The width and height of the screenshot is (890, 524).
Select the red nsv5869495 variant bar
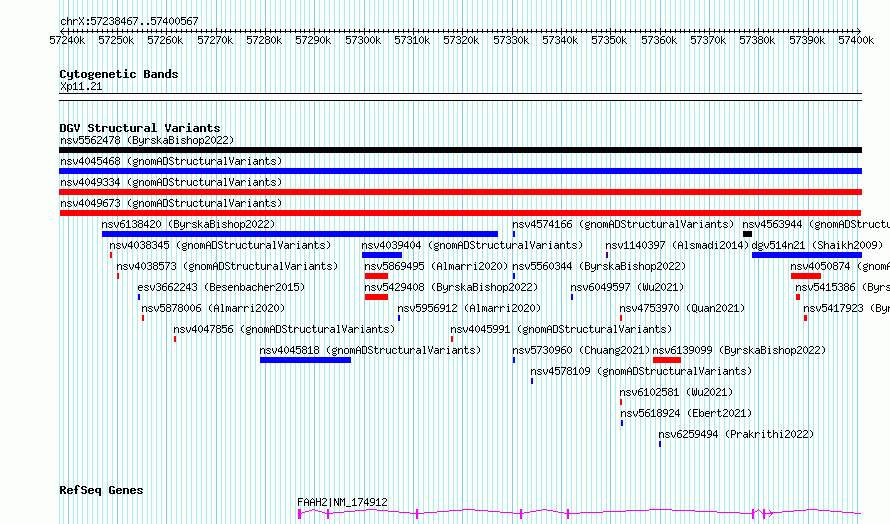[x=376, y=276]
